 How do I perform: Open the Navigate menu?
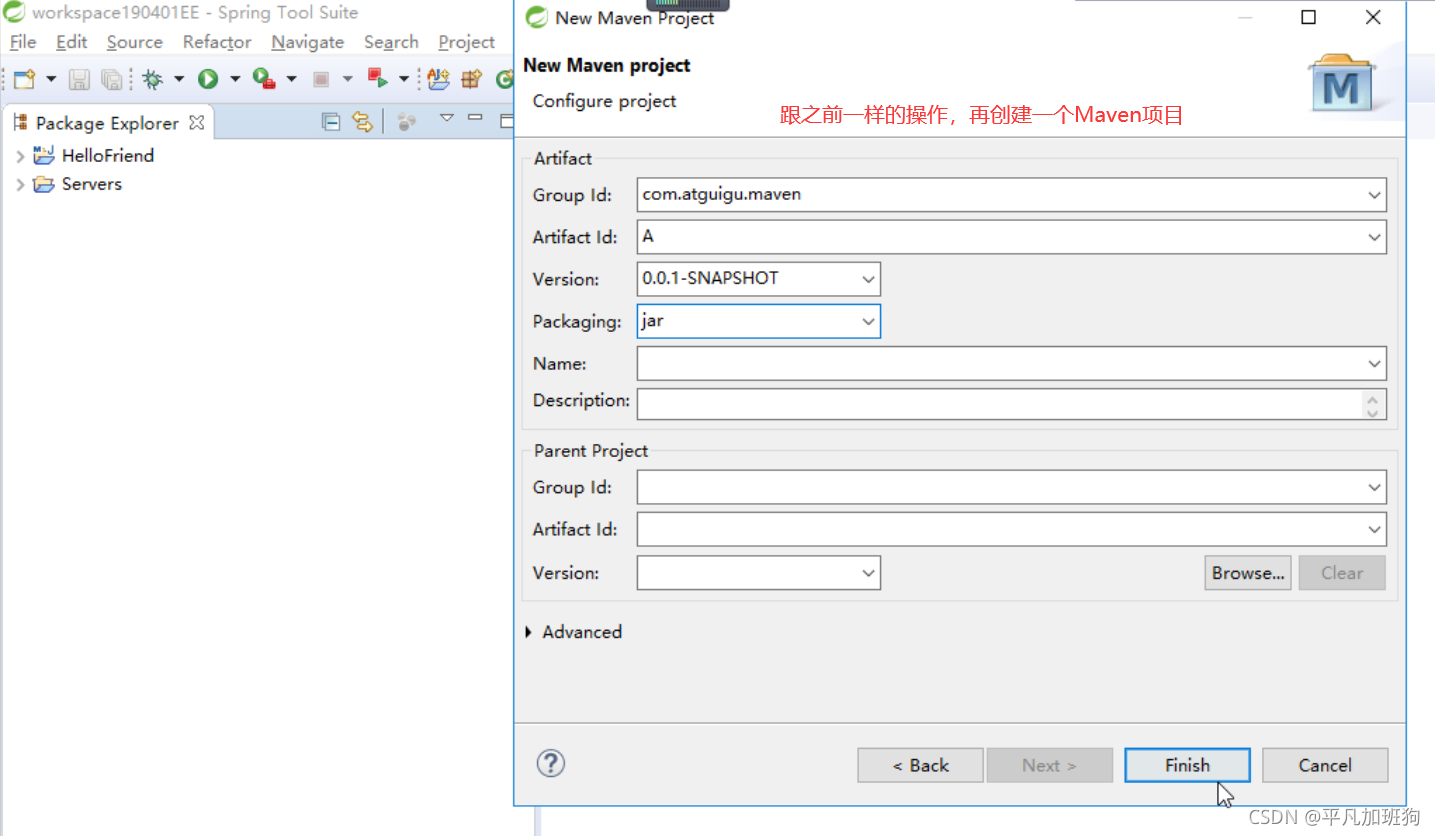click(307, 42)
